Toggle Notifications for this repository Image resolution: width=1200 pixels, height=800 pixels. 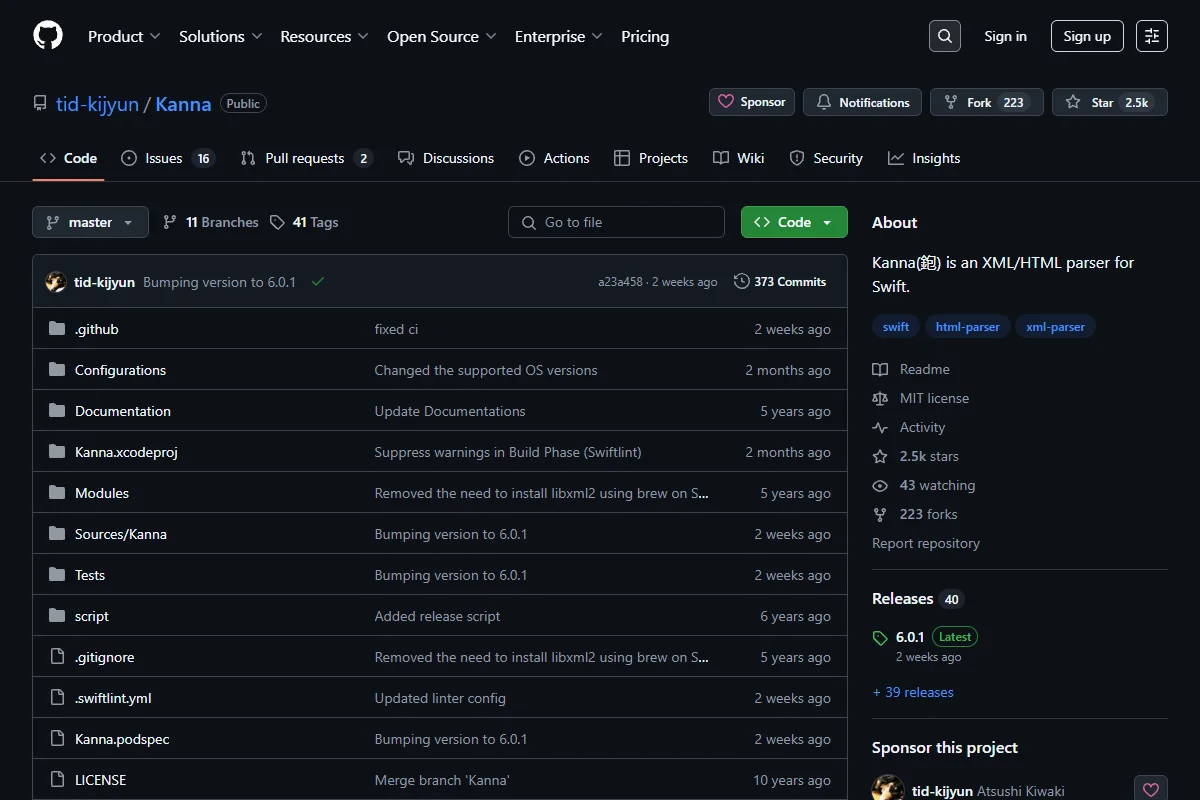pos(863,102)
